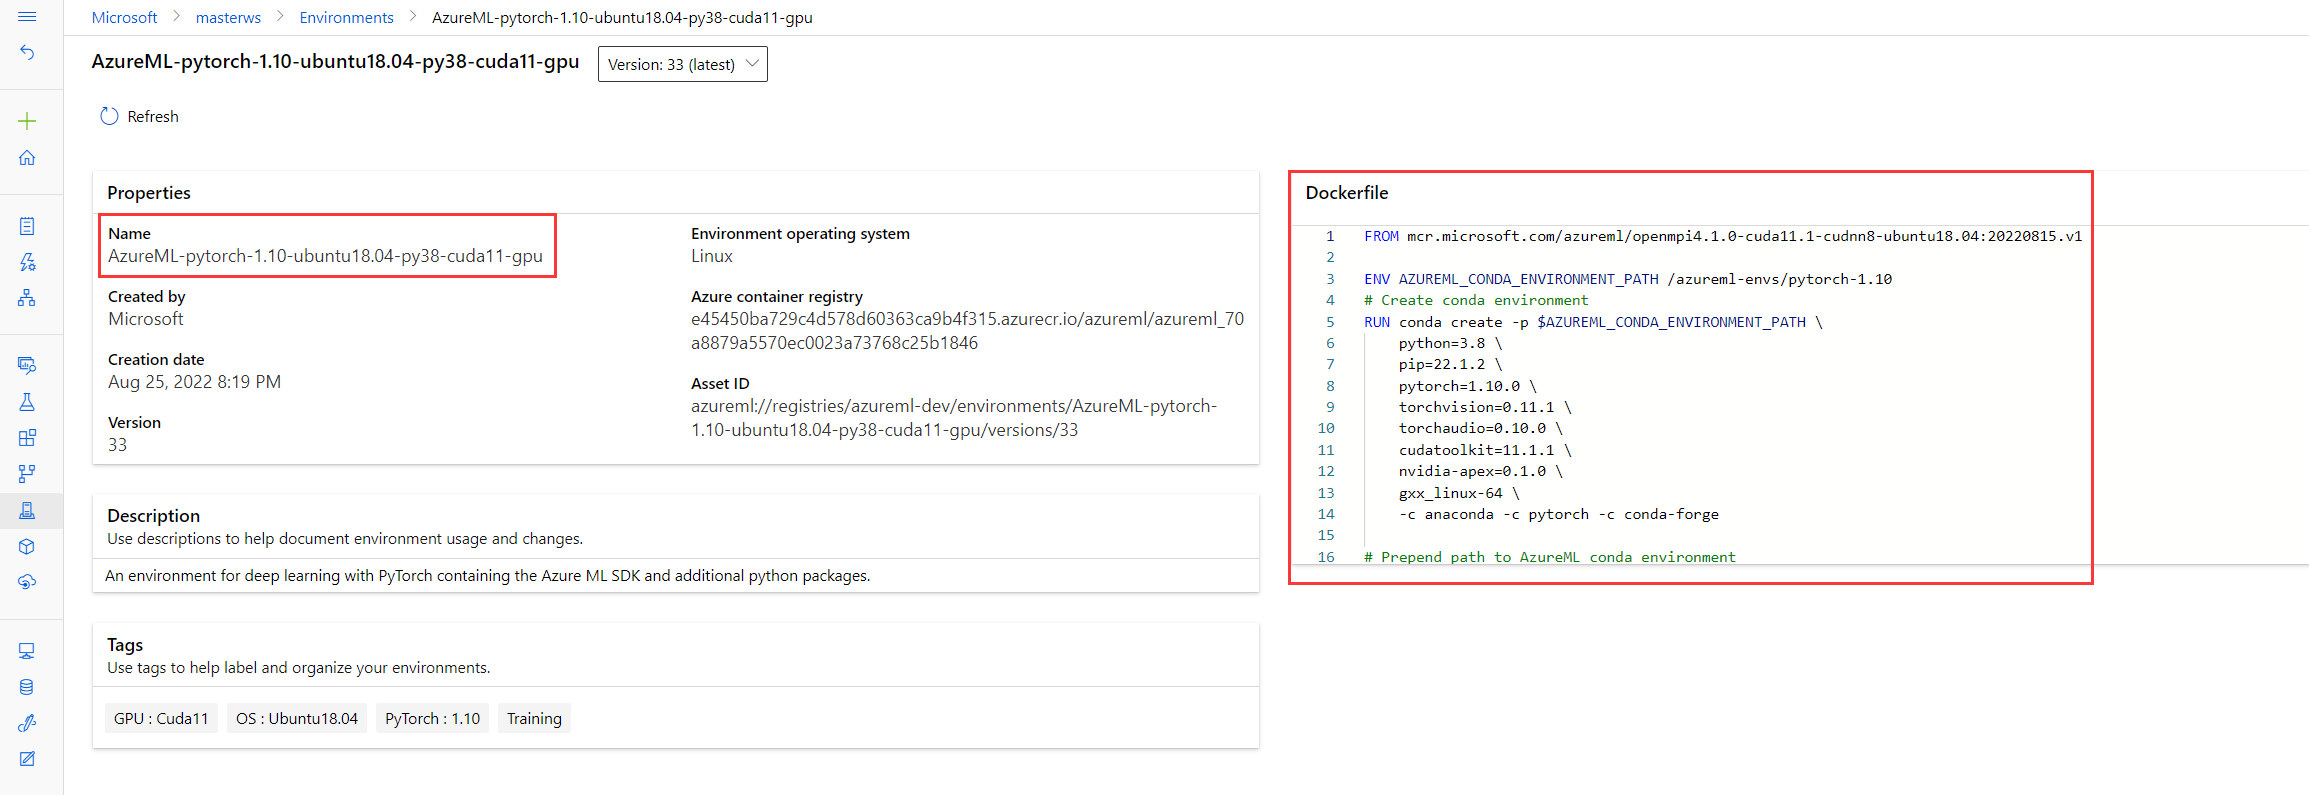
Task: Click the '# Create conda environment' comment
Action: (x=1476, y=300)
